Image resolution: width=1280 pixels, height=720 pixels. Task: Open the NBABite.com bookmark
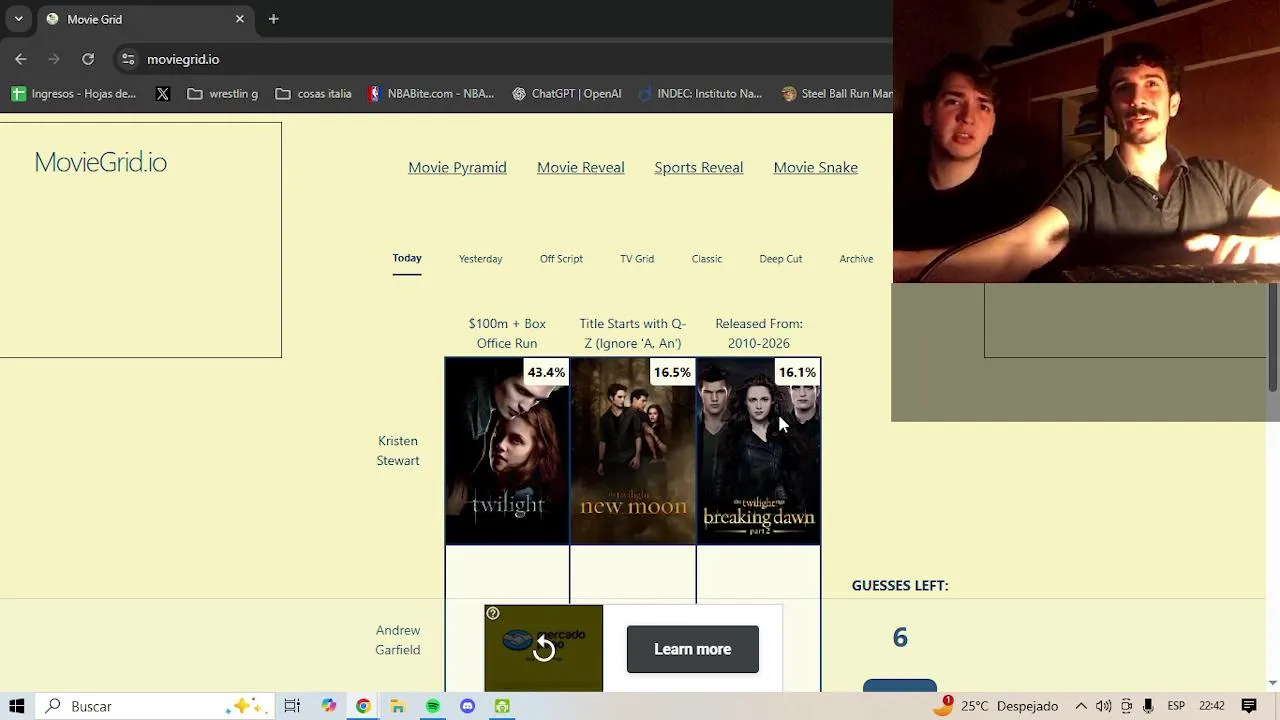[431, 94]
